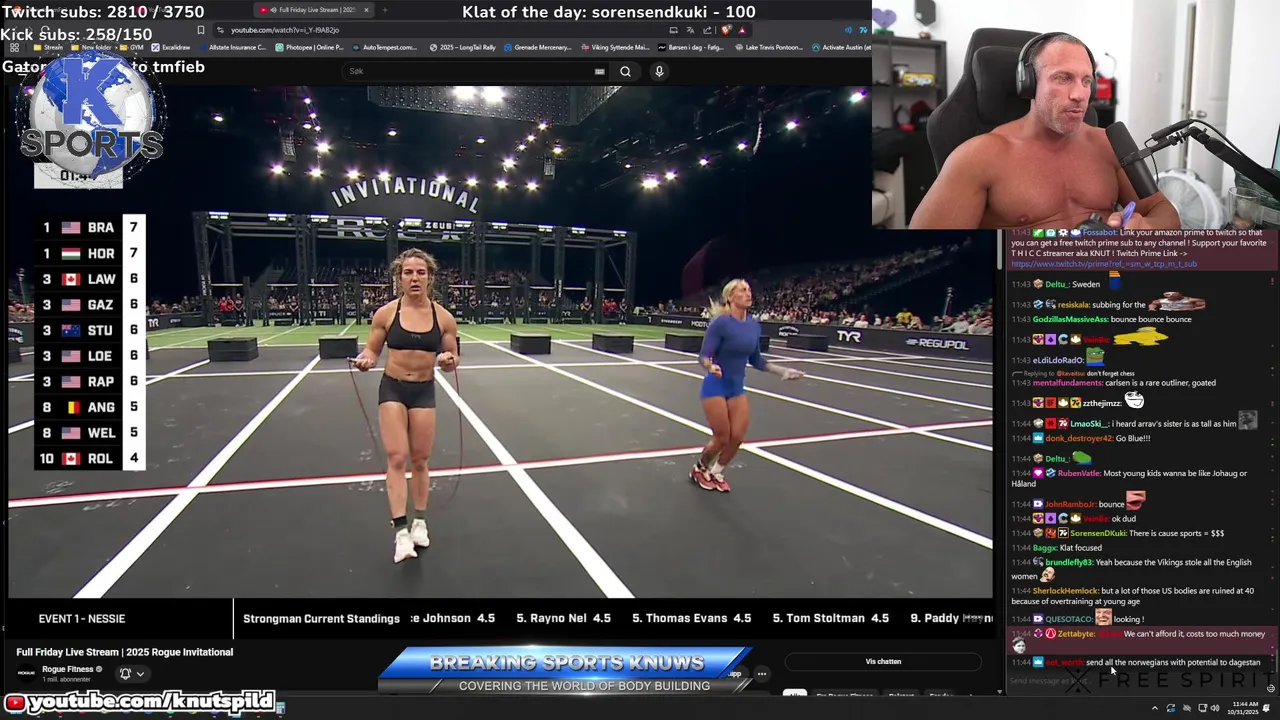The width and height of the screenshot is (1280, 720).
Task: Expand the system tray hidden icons chevron
Action: 1155,708
